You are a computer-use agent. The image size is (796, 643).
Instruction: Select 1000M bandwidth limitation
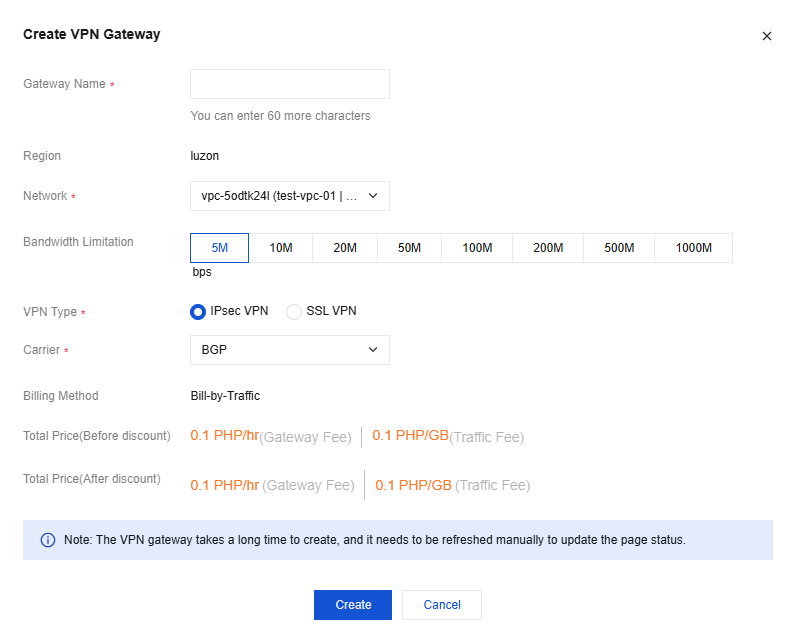tap(693, 248)
